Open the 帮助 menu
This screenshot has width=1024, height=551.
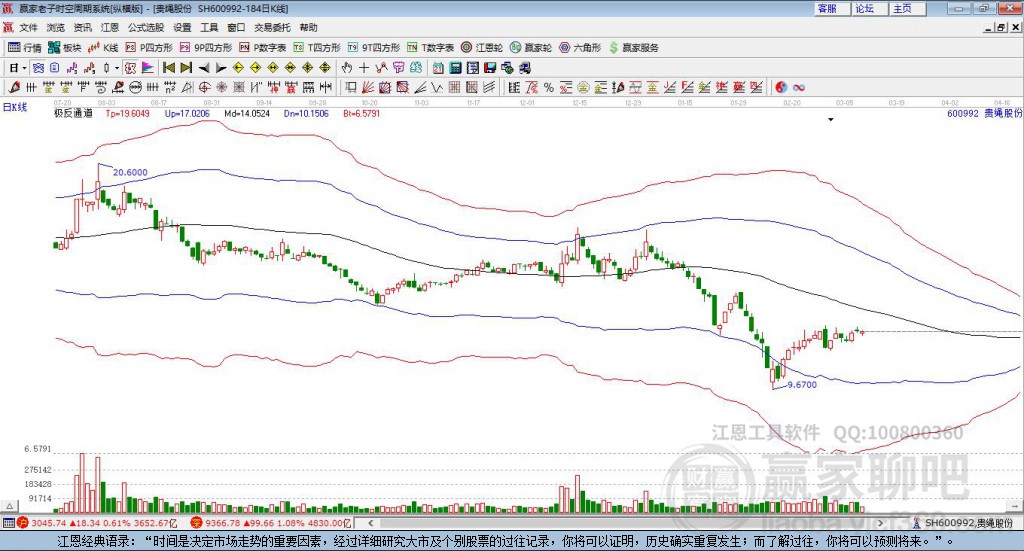point(308,27)
